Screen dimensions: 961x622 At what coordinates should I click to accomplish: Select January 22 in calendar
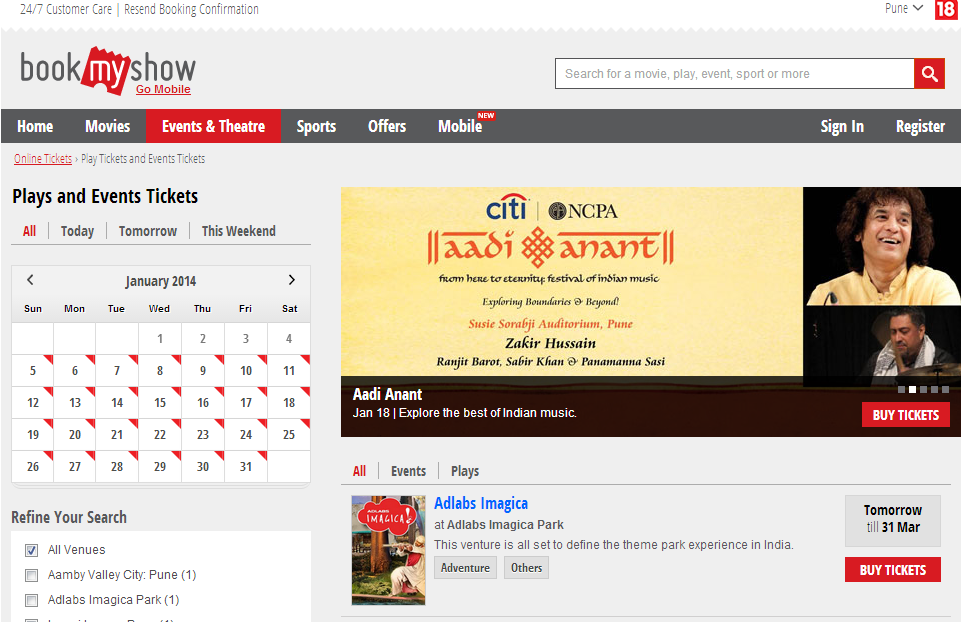(x=160, y=434)
